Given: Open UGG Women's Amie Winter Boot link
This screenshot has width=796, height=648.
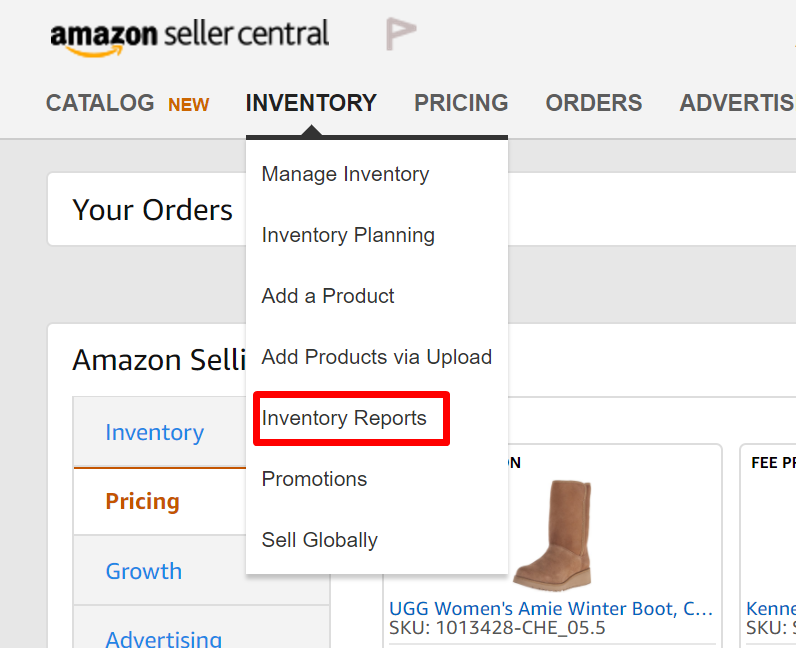Looking at the screenshot, I should (551, 608).
